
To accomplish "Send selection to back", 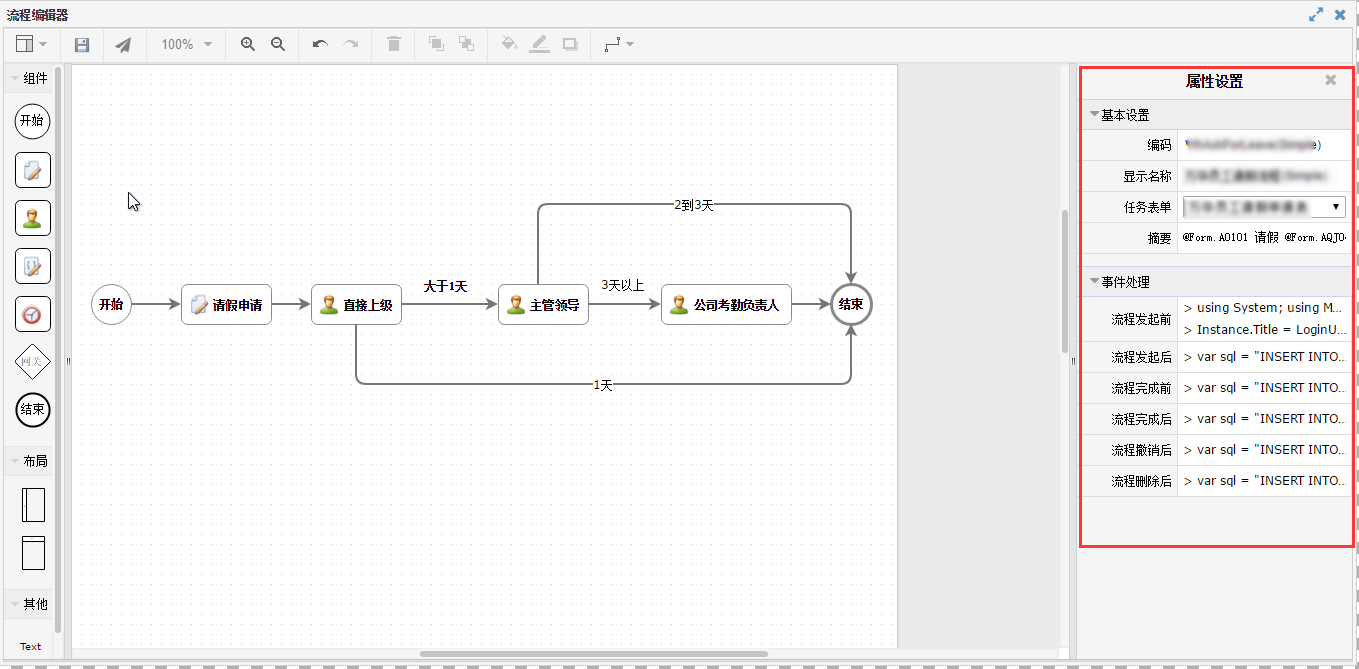I will point(466,44).
